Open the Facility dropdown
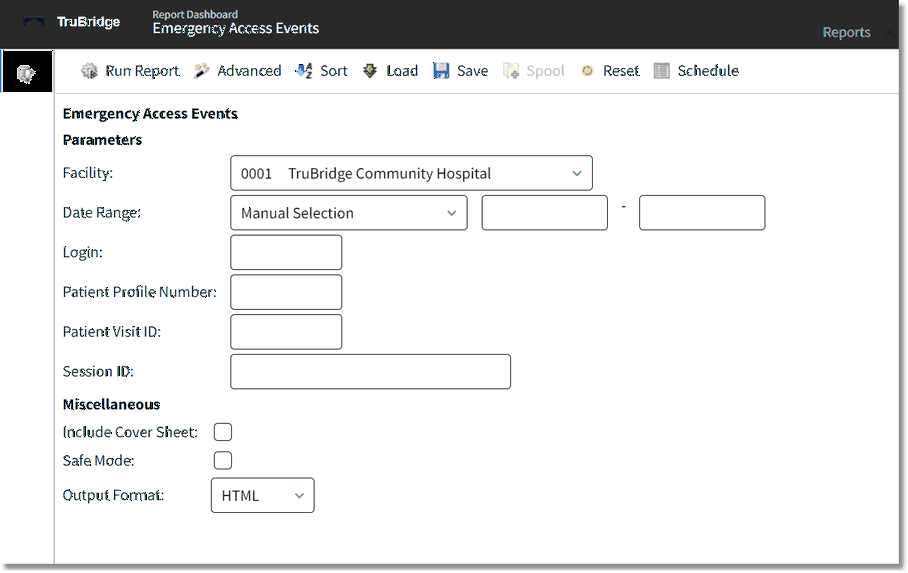908x573 pixels. (x=411, y=173)
